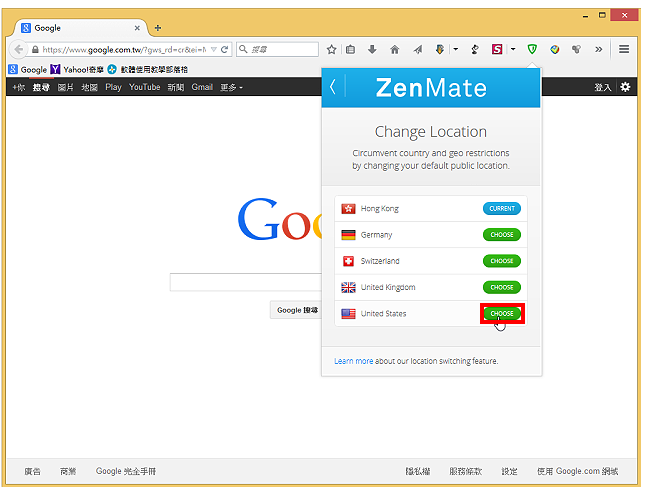Click the Hong Kong flag icon

point(348,208)
